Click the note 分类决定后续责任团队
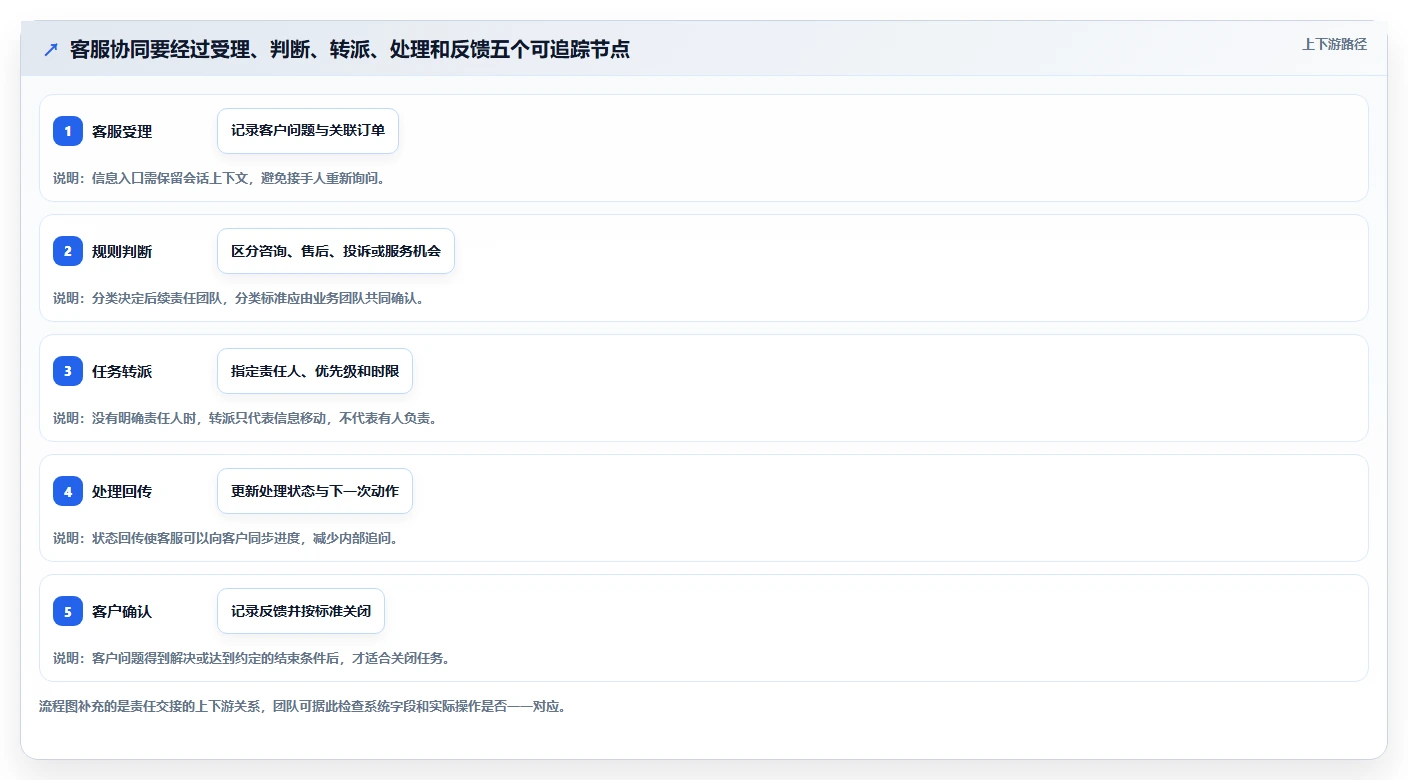The width and height of the screenshot is (1408, 780). [x=238, y=298]
